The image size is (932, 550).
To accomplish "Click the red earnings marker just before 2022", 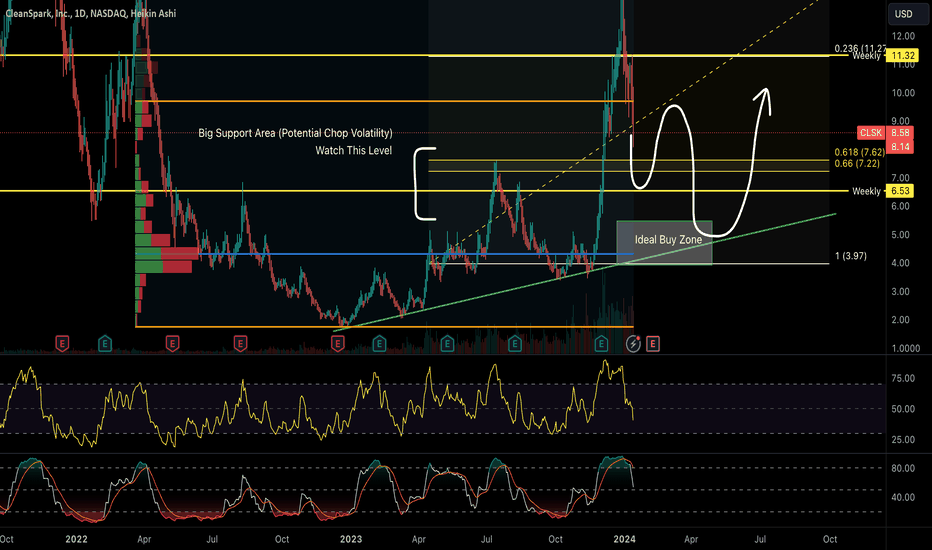I will coord(62,343).
